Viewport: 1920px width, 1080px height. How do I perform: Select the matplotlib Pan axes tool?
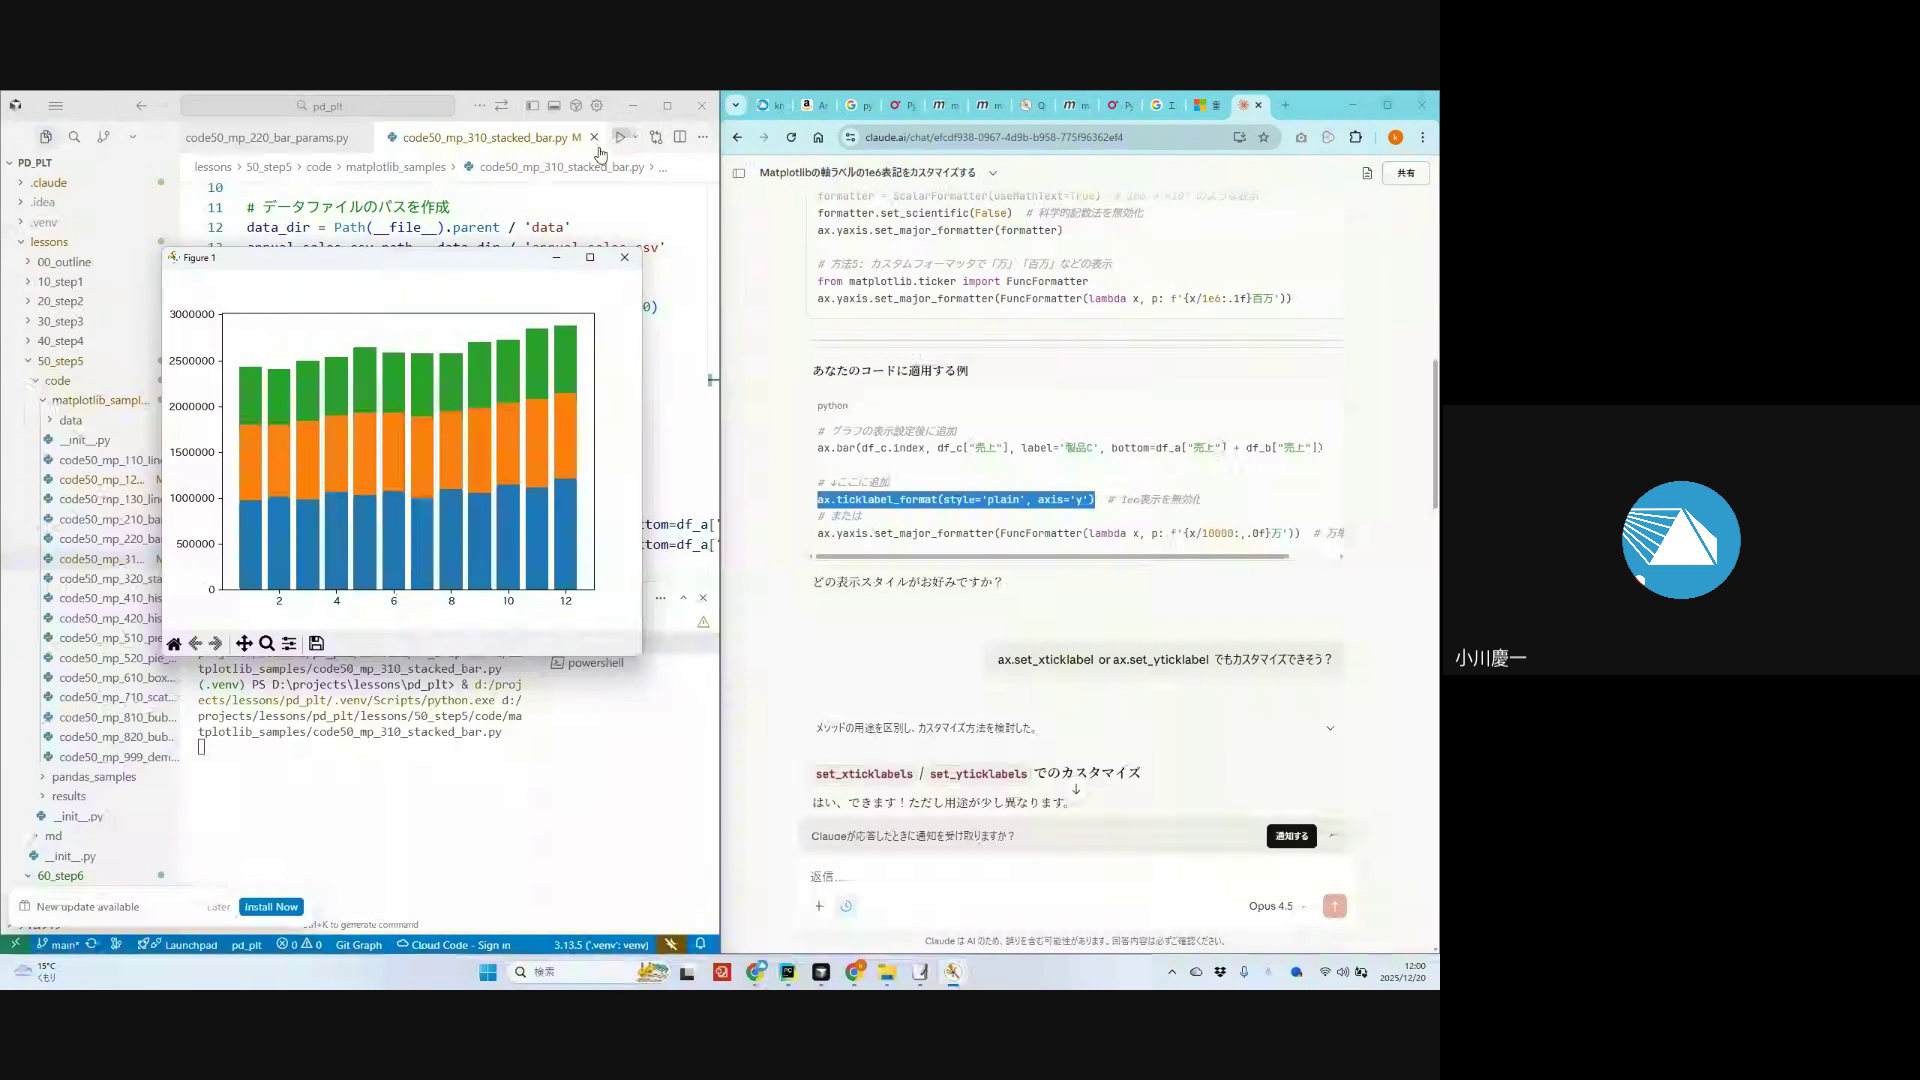[244, 644]
